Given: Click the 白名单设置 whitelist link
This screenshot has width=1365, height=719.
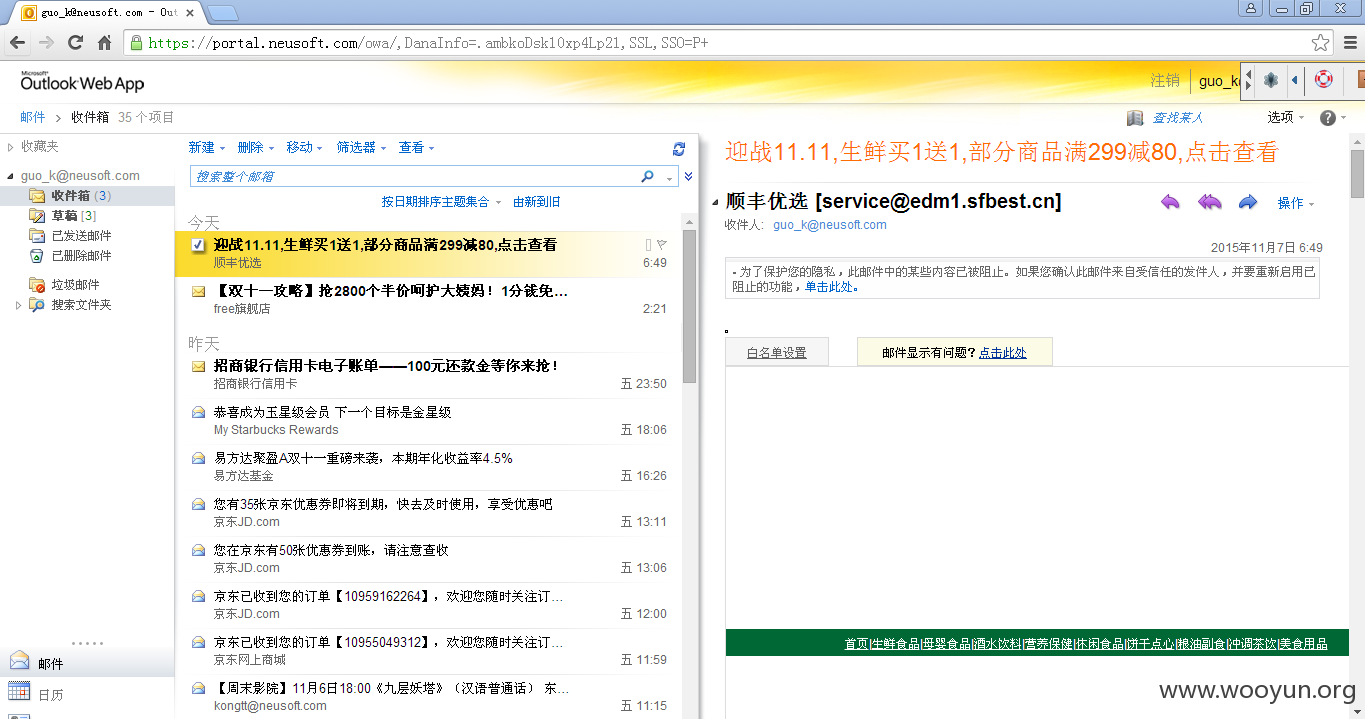Looking at the screenshot, I should click(x=777, y=353).
